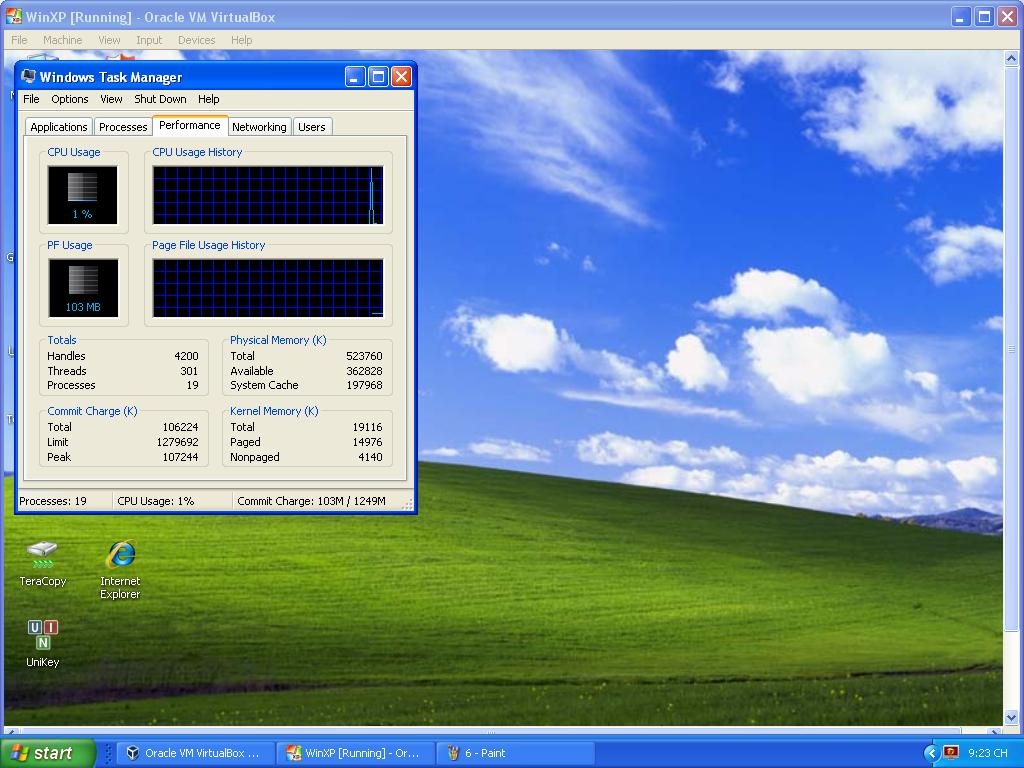Click the VirtualBox window title icon
1024x768 pixels.
[x=14, y=17]
